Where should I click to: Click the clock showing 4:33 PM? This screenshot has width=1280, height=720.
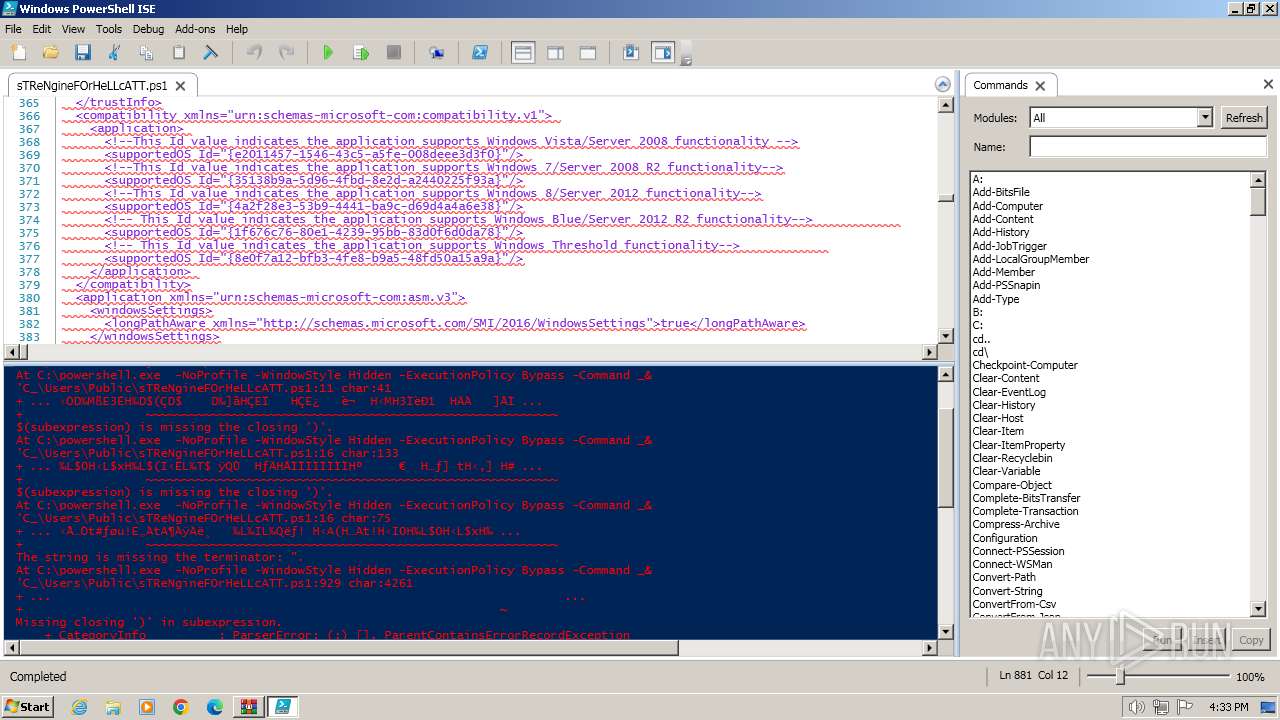click(x=1228, y=707)
